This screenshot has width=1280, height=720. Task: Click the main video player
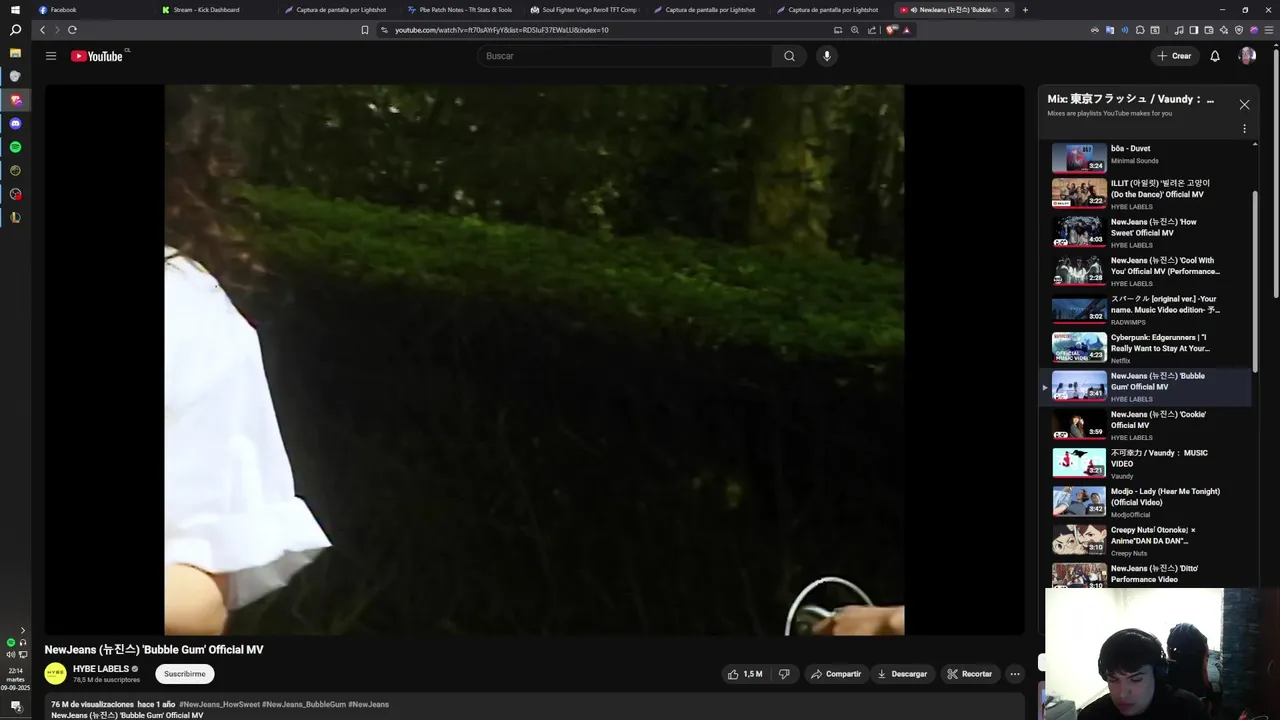click(x=534, y=360)
